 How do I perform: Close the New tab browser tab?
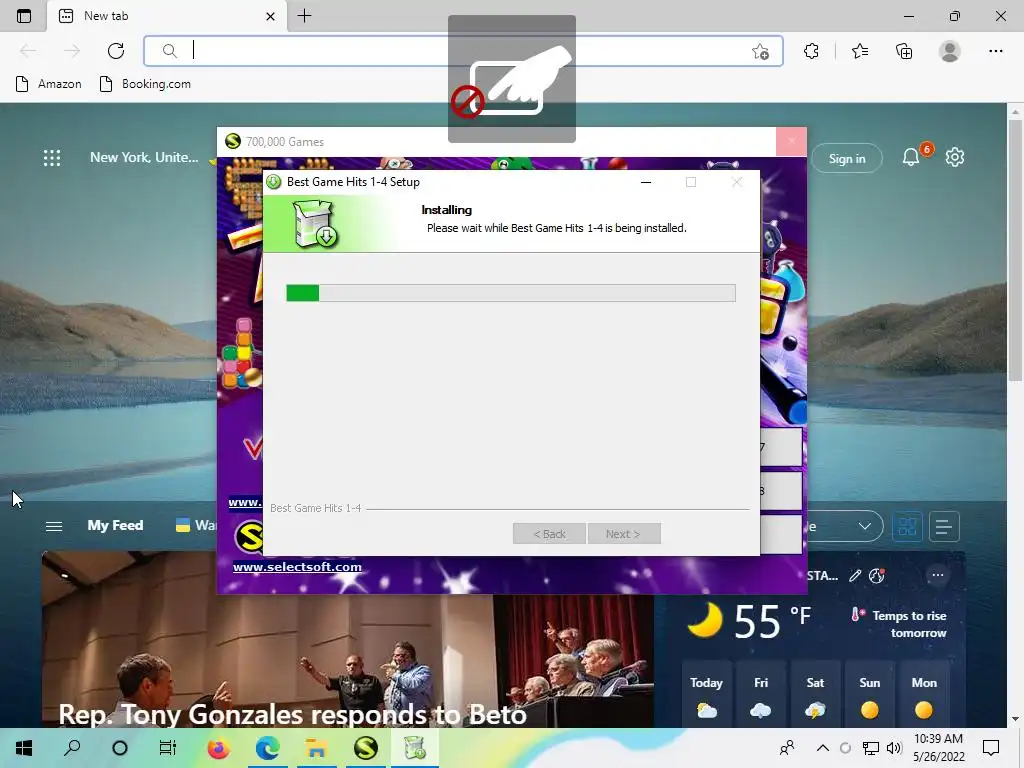(x=270, y=16)
